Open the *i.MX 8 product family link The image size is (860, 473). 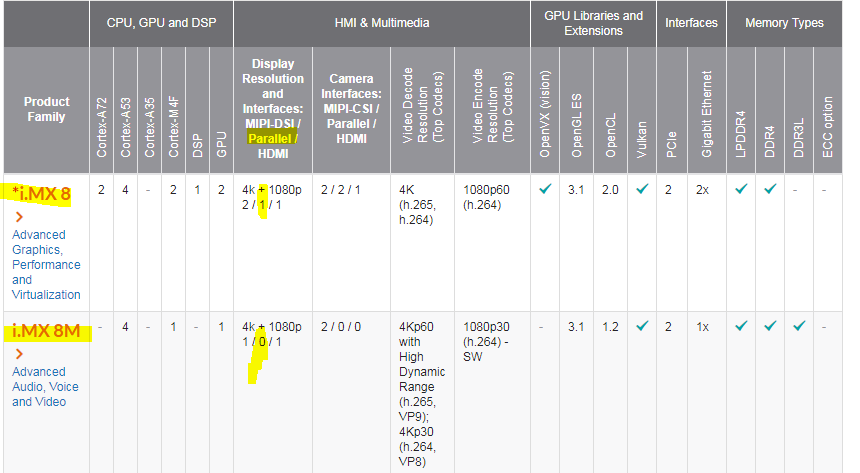pos(41,193)
